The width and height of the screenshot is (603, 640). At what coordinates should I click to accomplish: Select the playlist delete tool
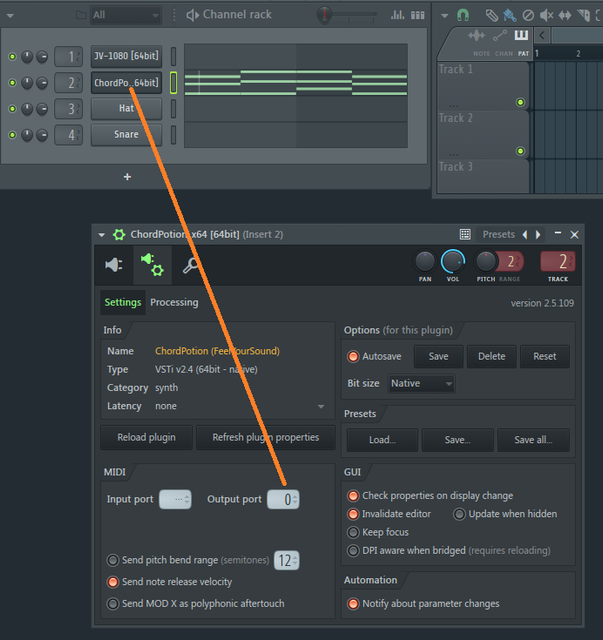pyautogui.click(x=528, y=16)
